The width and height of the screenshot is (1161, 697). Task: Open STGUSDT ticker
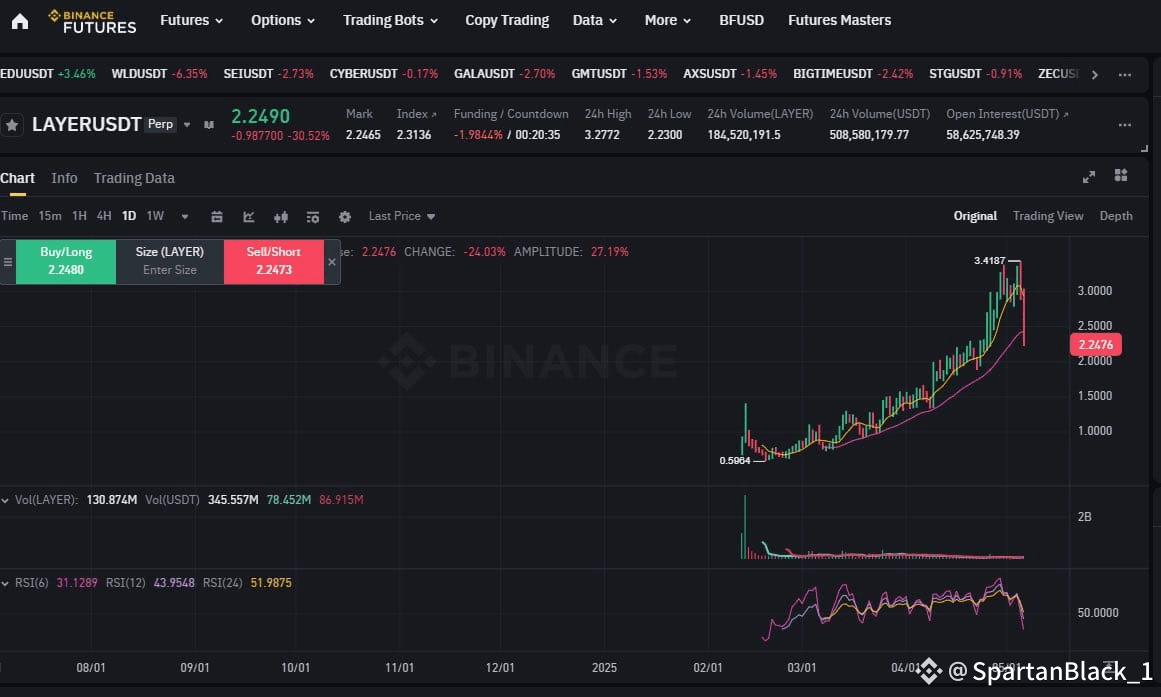coord(976,74)
